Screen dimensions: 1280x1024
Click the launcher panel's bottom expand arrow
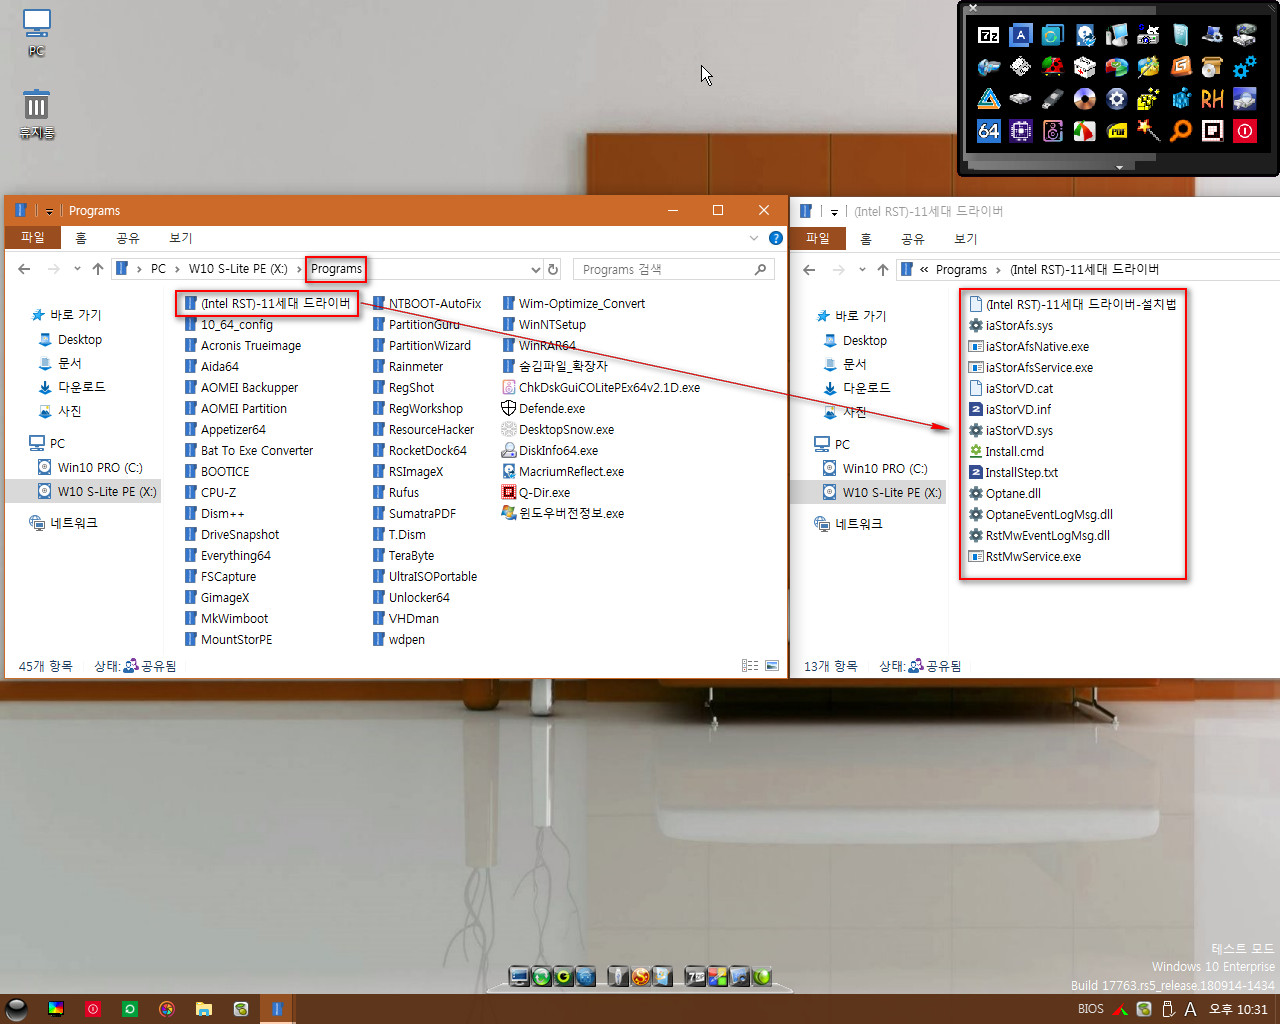tap(1119, 167)
